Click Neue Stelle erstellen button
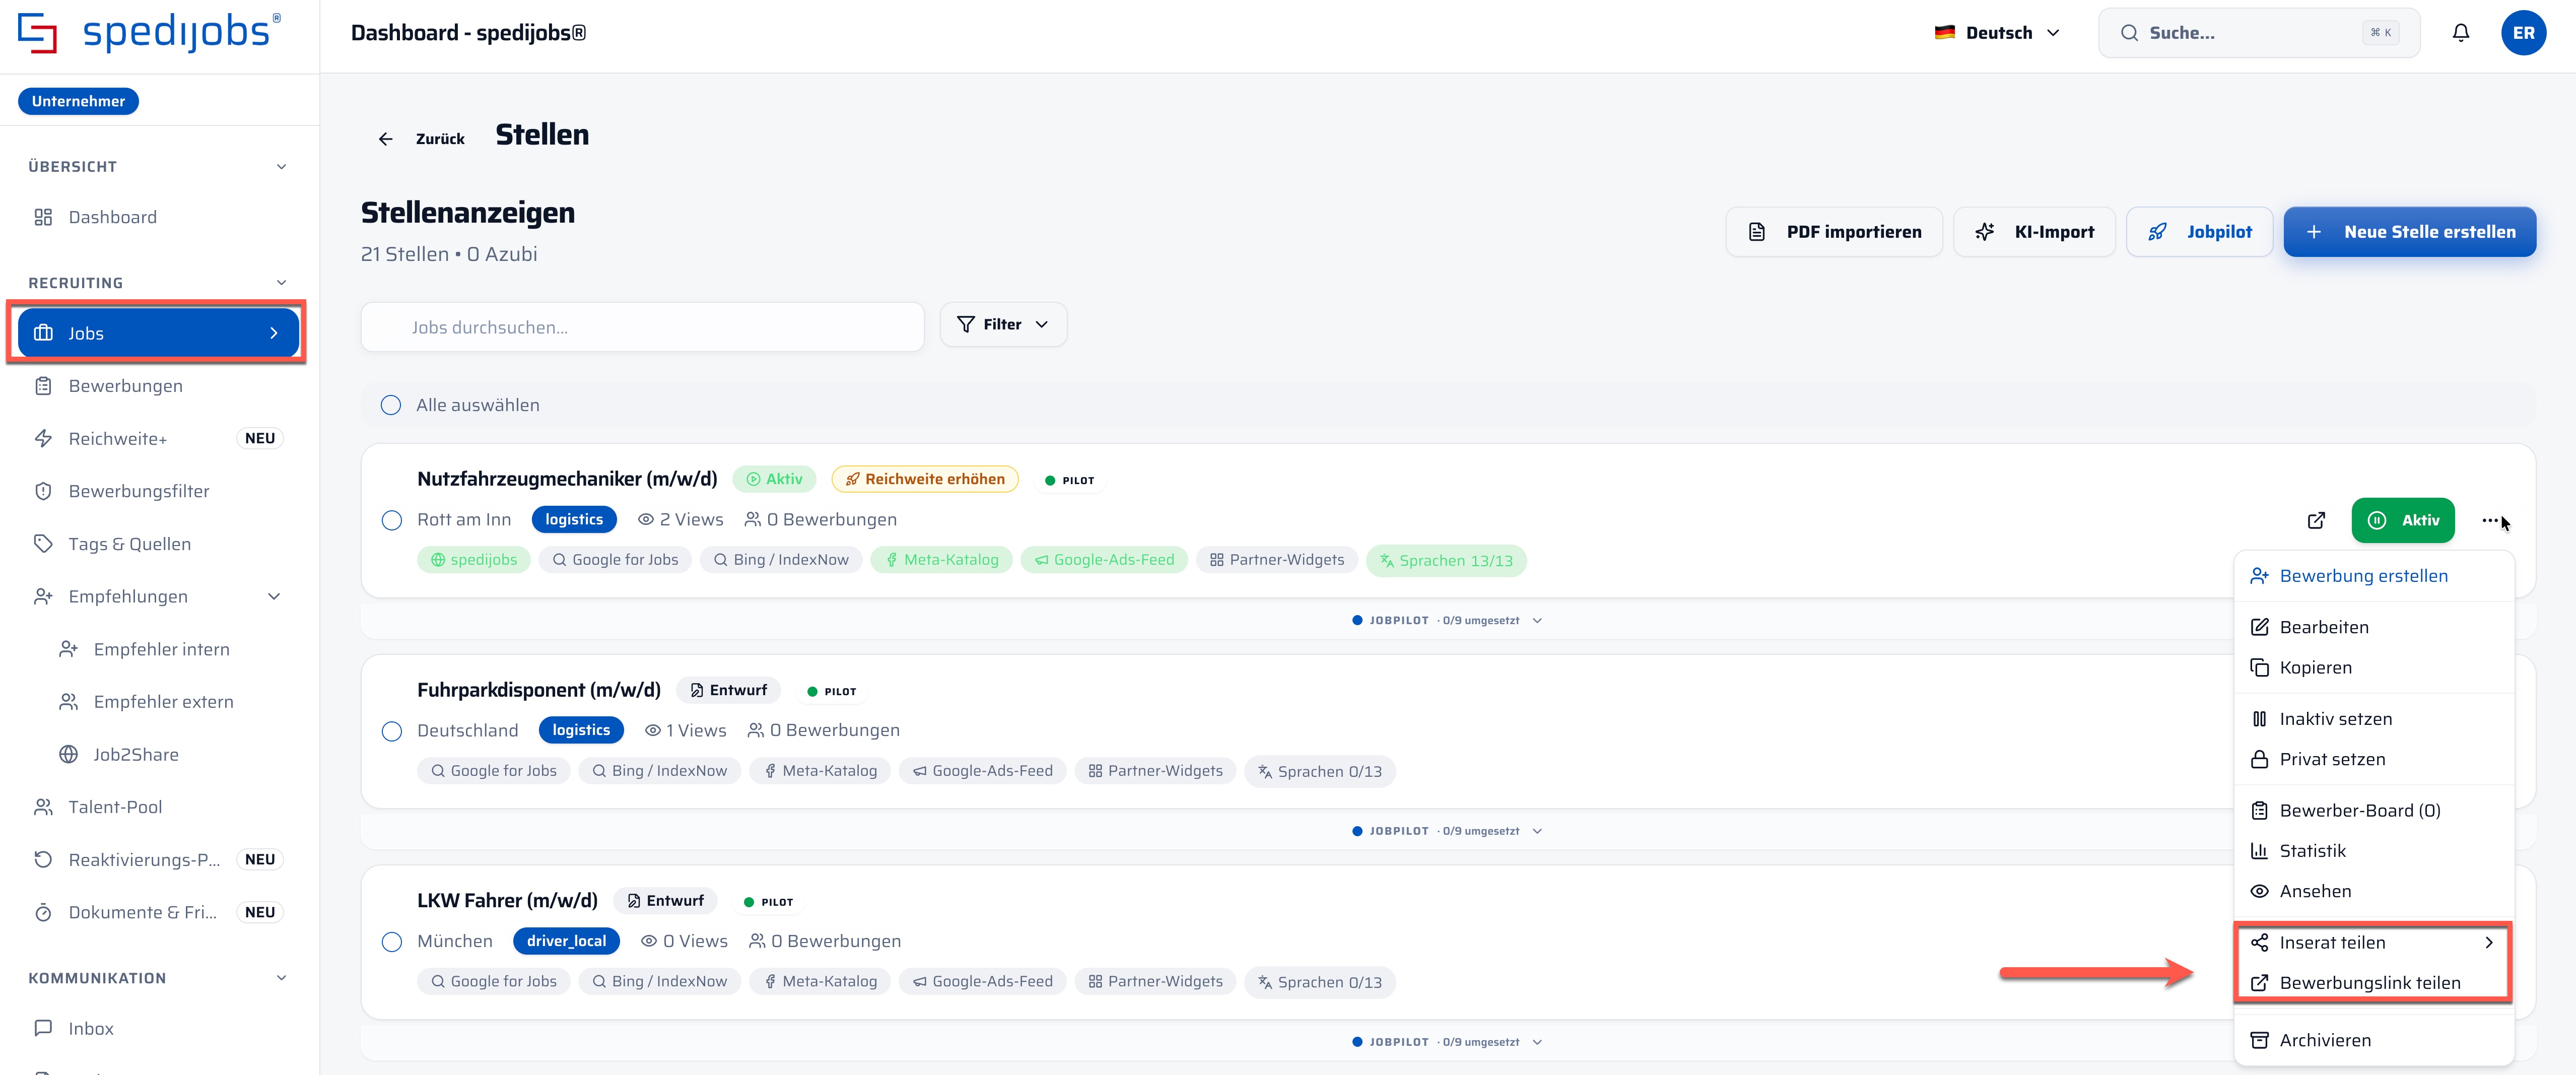Screen dimensions: 2576x1075 click(x=2409, y=232)
